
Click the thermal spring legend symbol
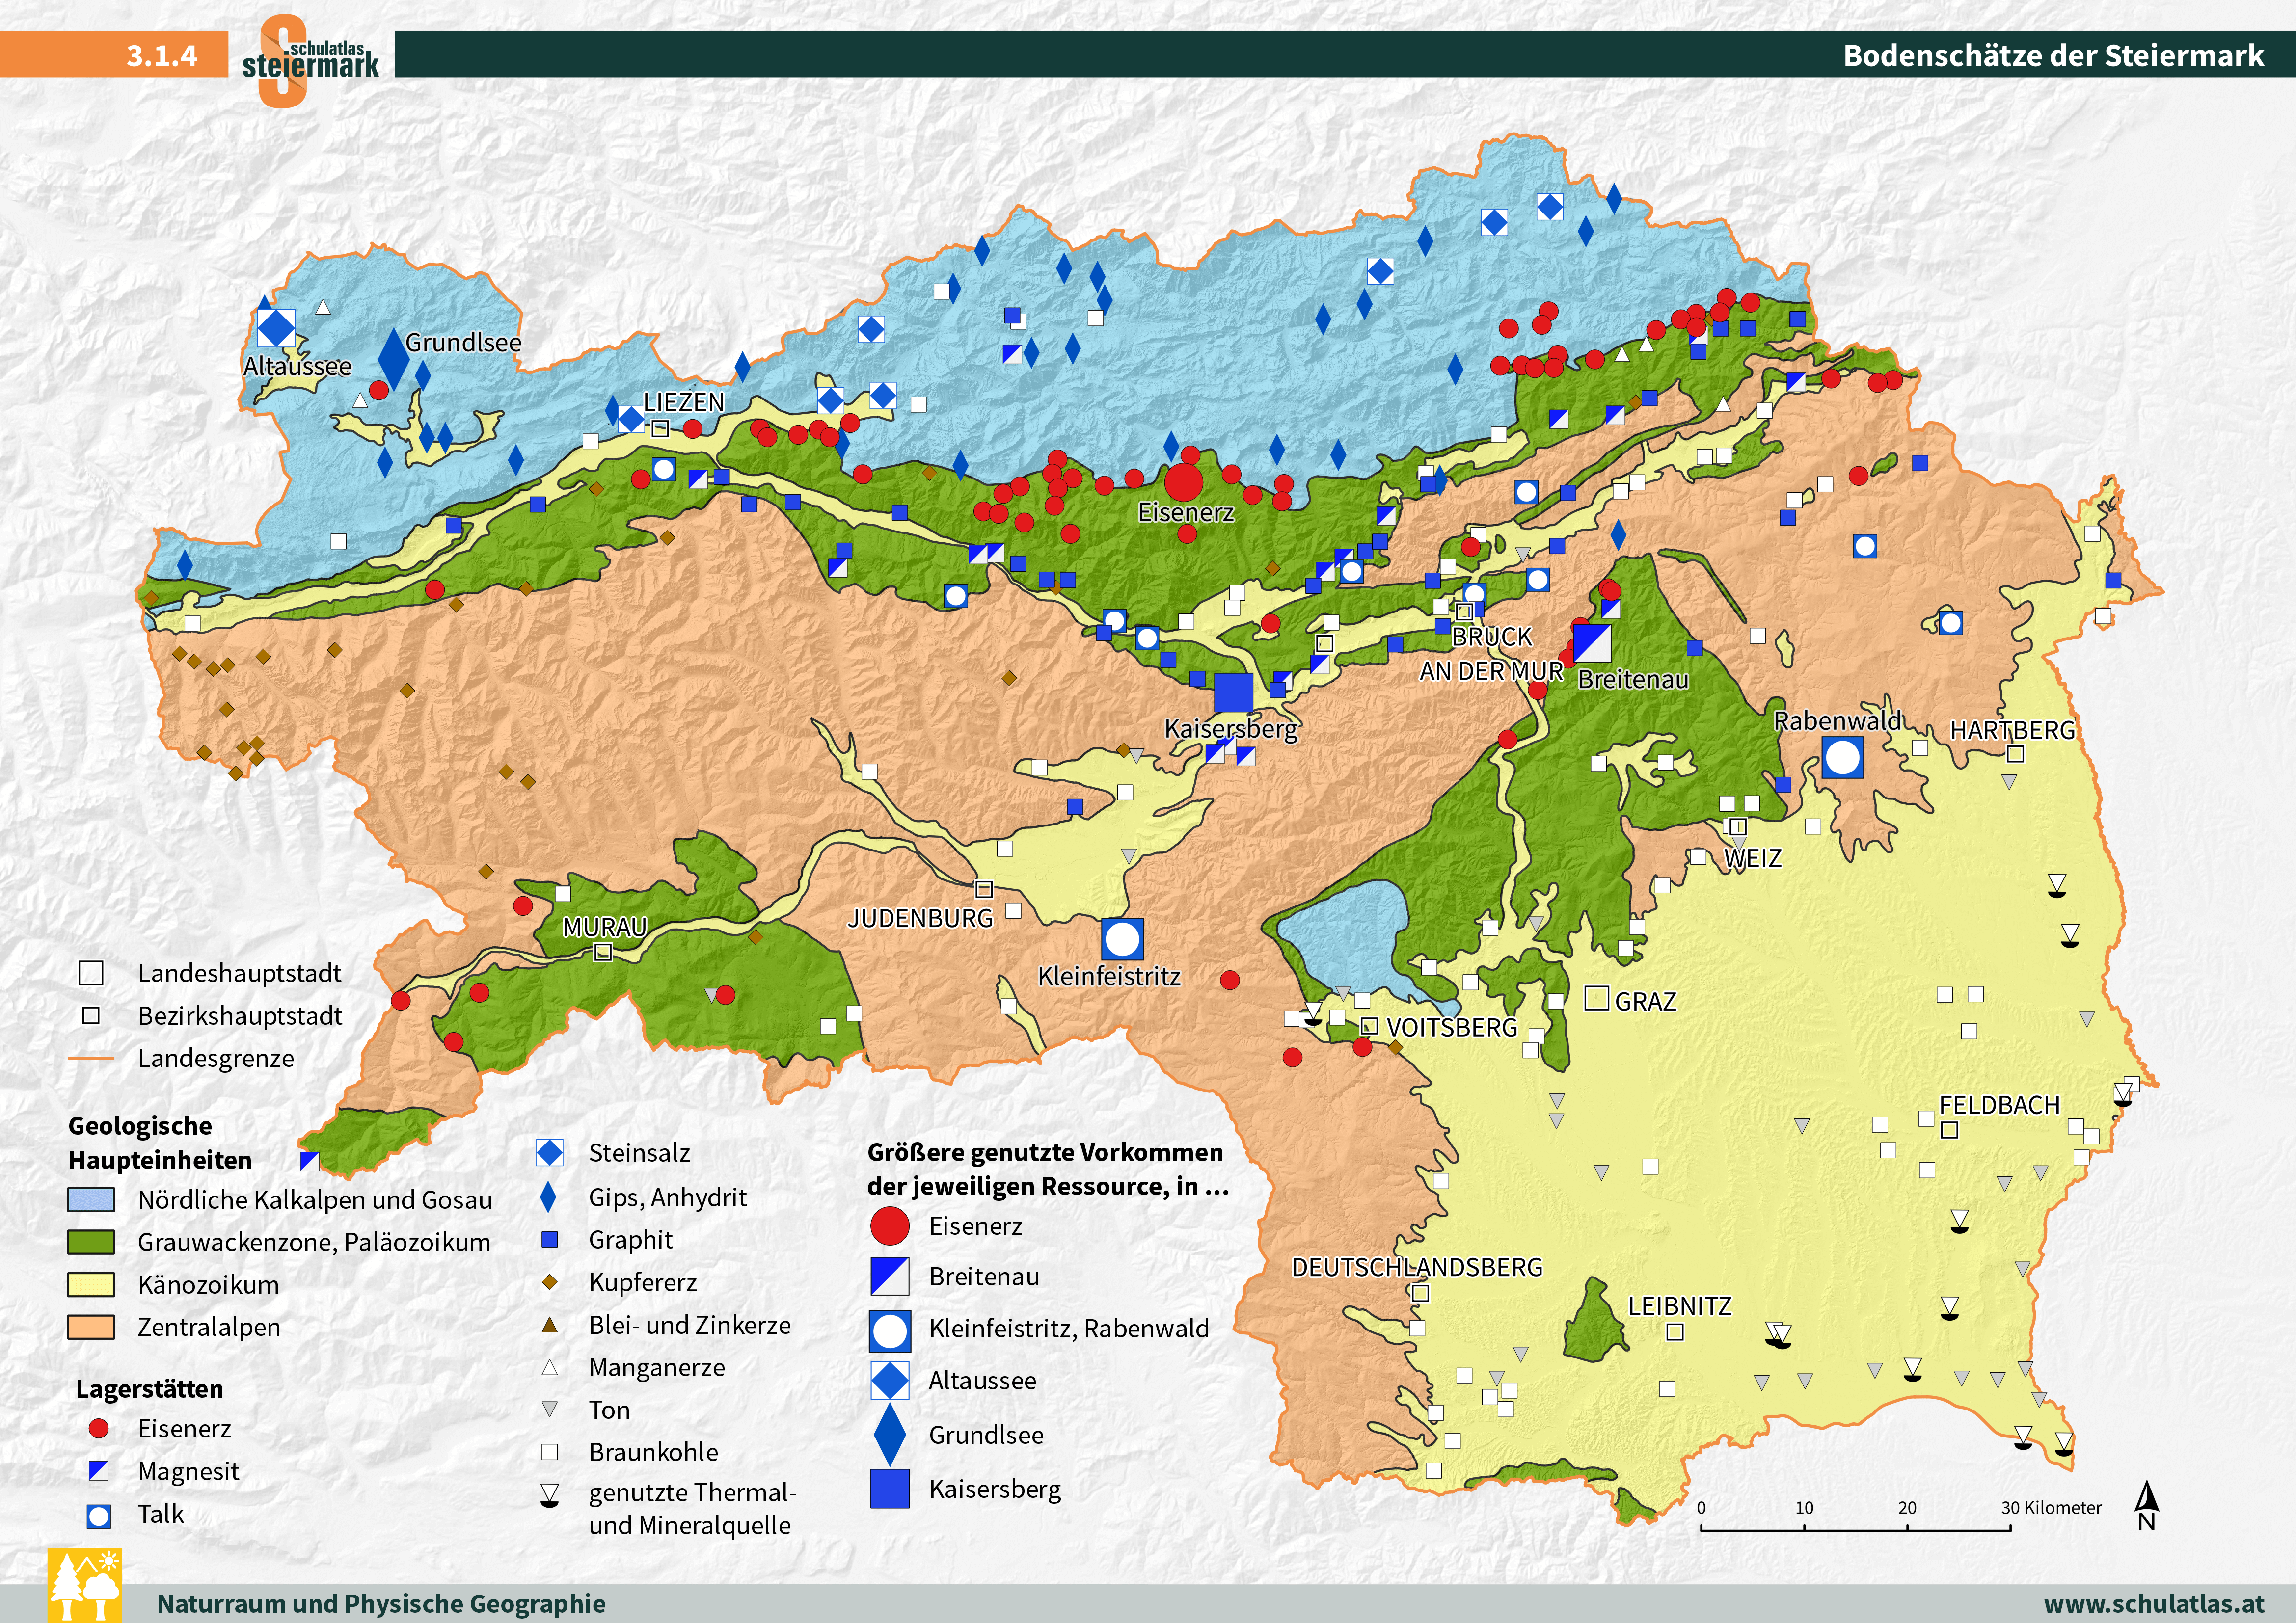549,1496
